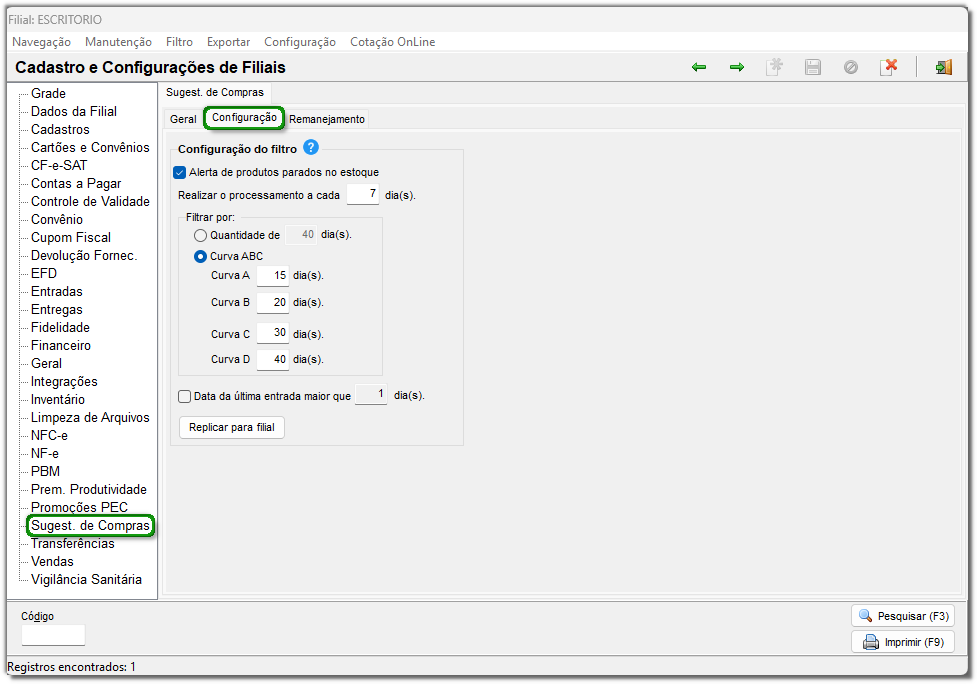The height and width of the screenshot is (684, 977).
Task: Switch to the Remanejamento tab
Action: point(327,119)
